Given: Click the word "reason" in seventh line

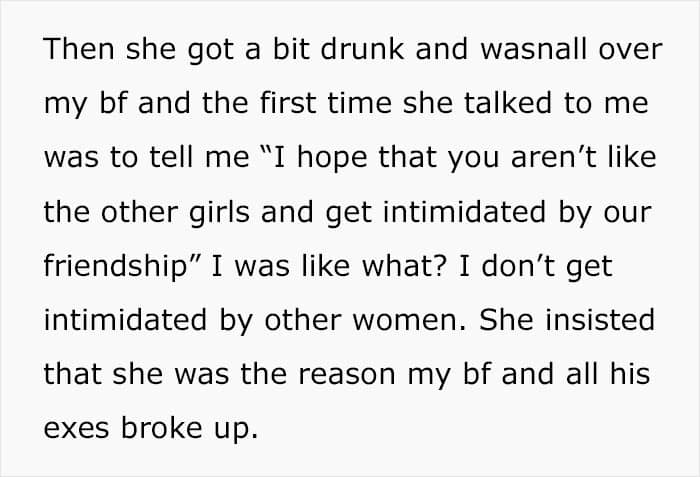Looking at the screenshot, I should tap(346, 373).
